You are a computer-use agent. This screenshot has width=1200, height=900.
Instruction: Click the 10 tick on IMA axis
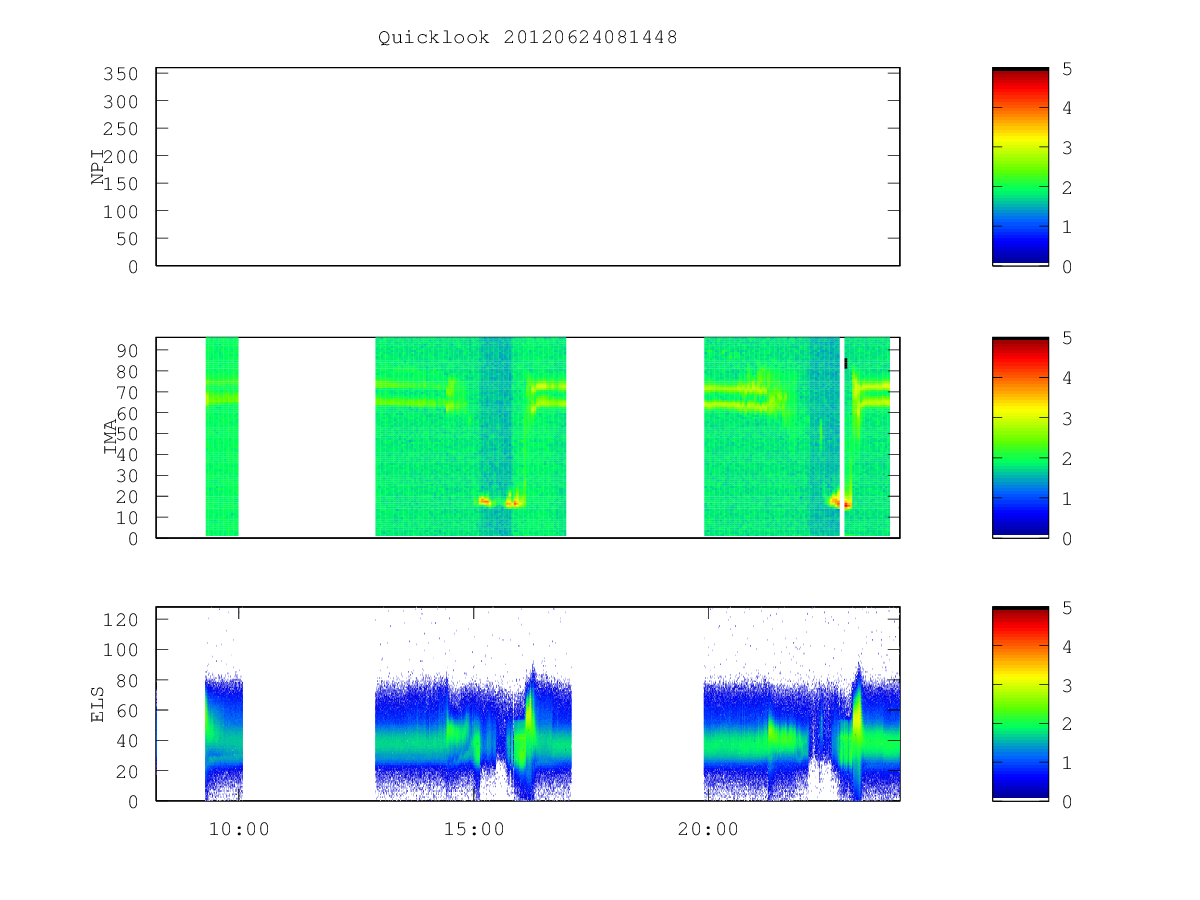128,517
